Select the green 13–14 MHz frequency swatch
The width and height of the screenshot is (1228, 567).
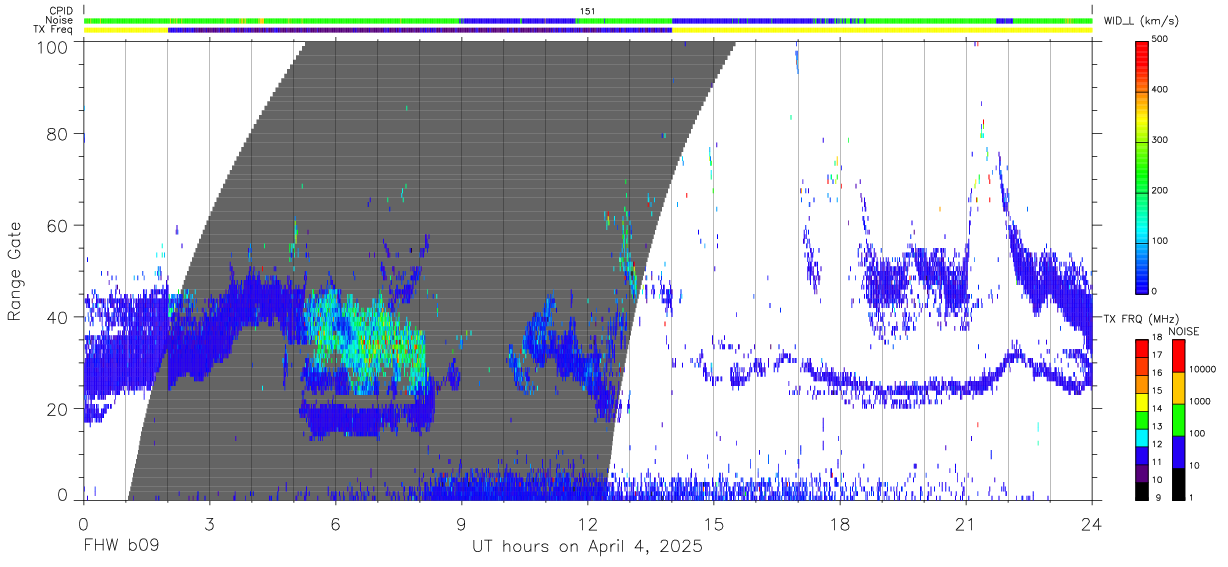tap(1141, 419)
